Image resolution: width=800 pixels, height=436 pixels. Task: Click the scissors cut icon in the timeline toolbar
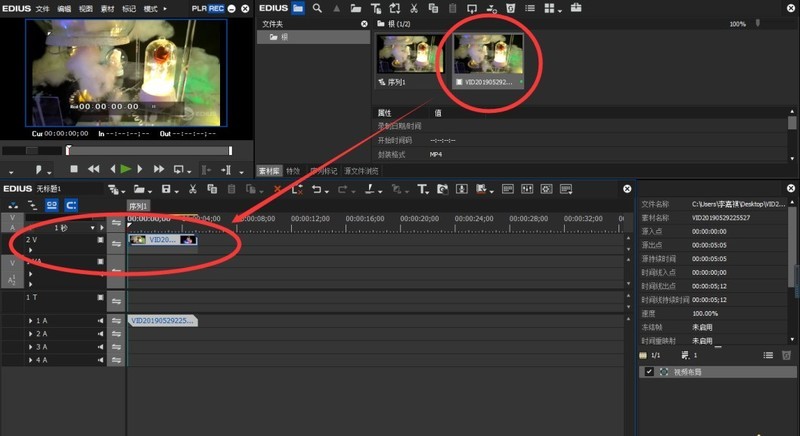(194, 189)
